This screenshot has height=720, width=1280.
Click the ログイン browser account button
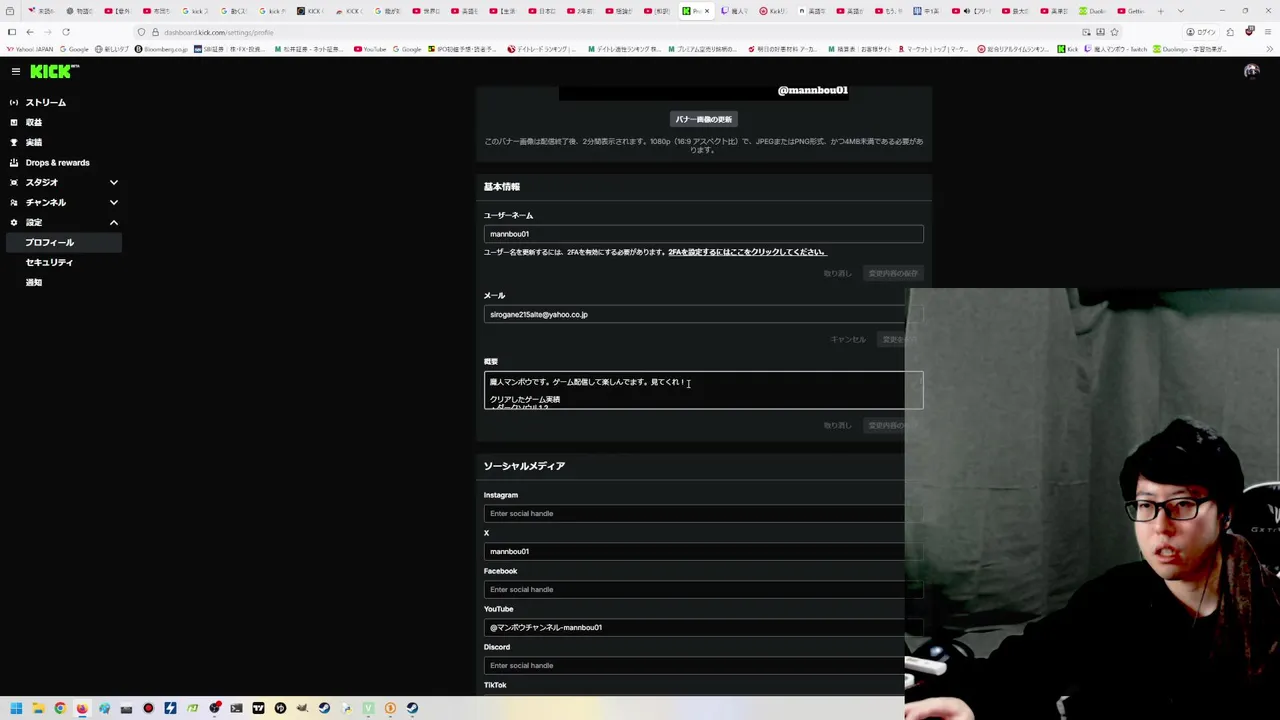(x=1201, y=32)
